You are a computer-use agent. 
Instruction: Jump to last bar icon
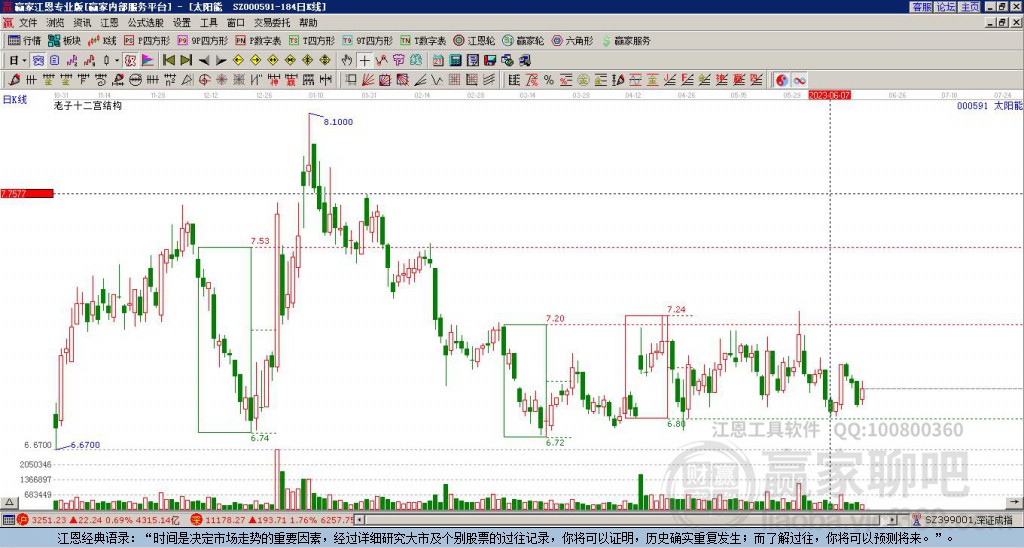pos(186,61)
